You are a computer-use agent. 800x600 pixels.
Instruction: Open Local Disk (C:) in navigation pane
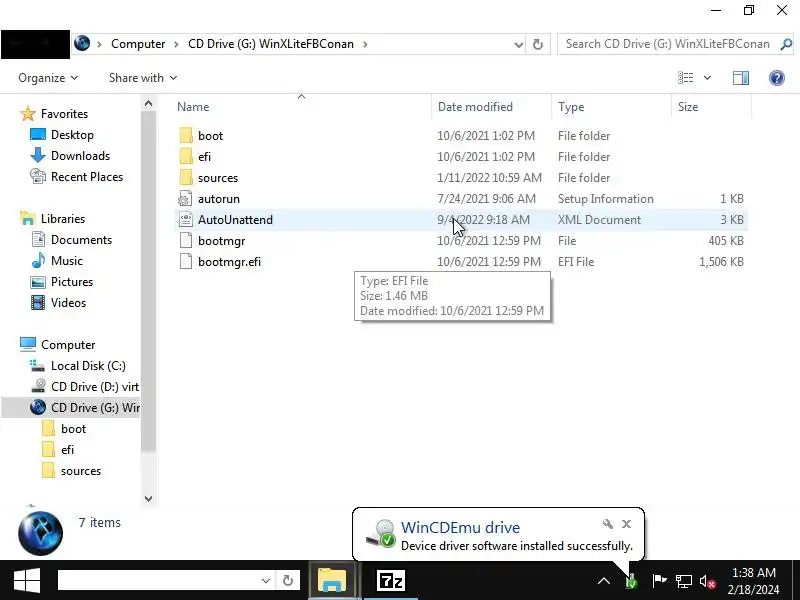click(88, 366)
